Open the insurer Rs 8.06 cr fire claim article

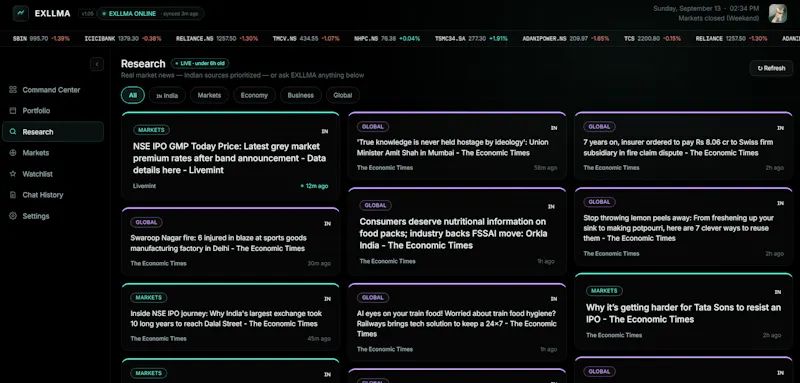click(684, 146)
